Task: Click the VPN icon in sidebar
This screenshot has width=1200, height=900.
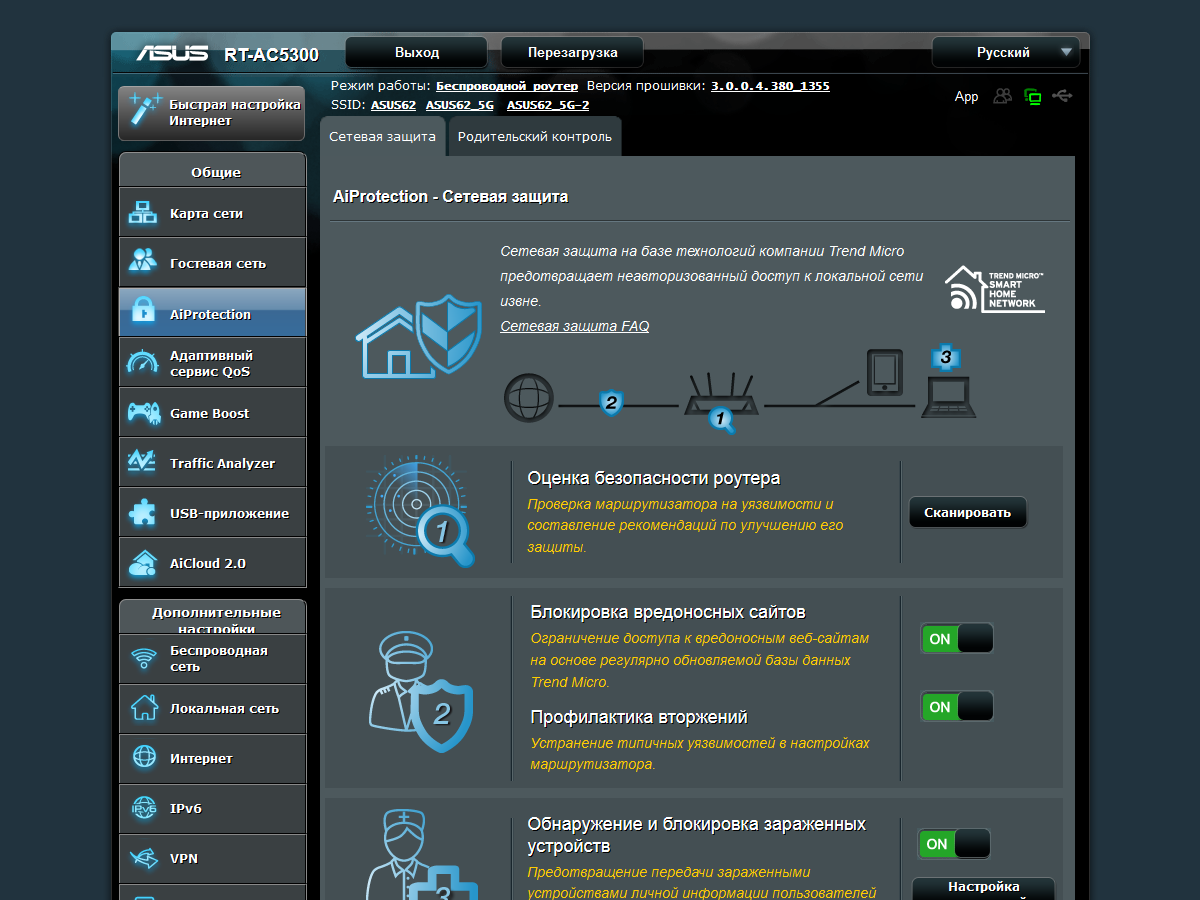Action: (x=144, y=858)
